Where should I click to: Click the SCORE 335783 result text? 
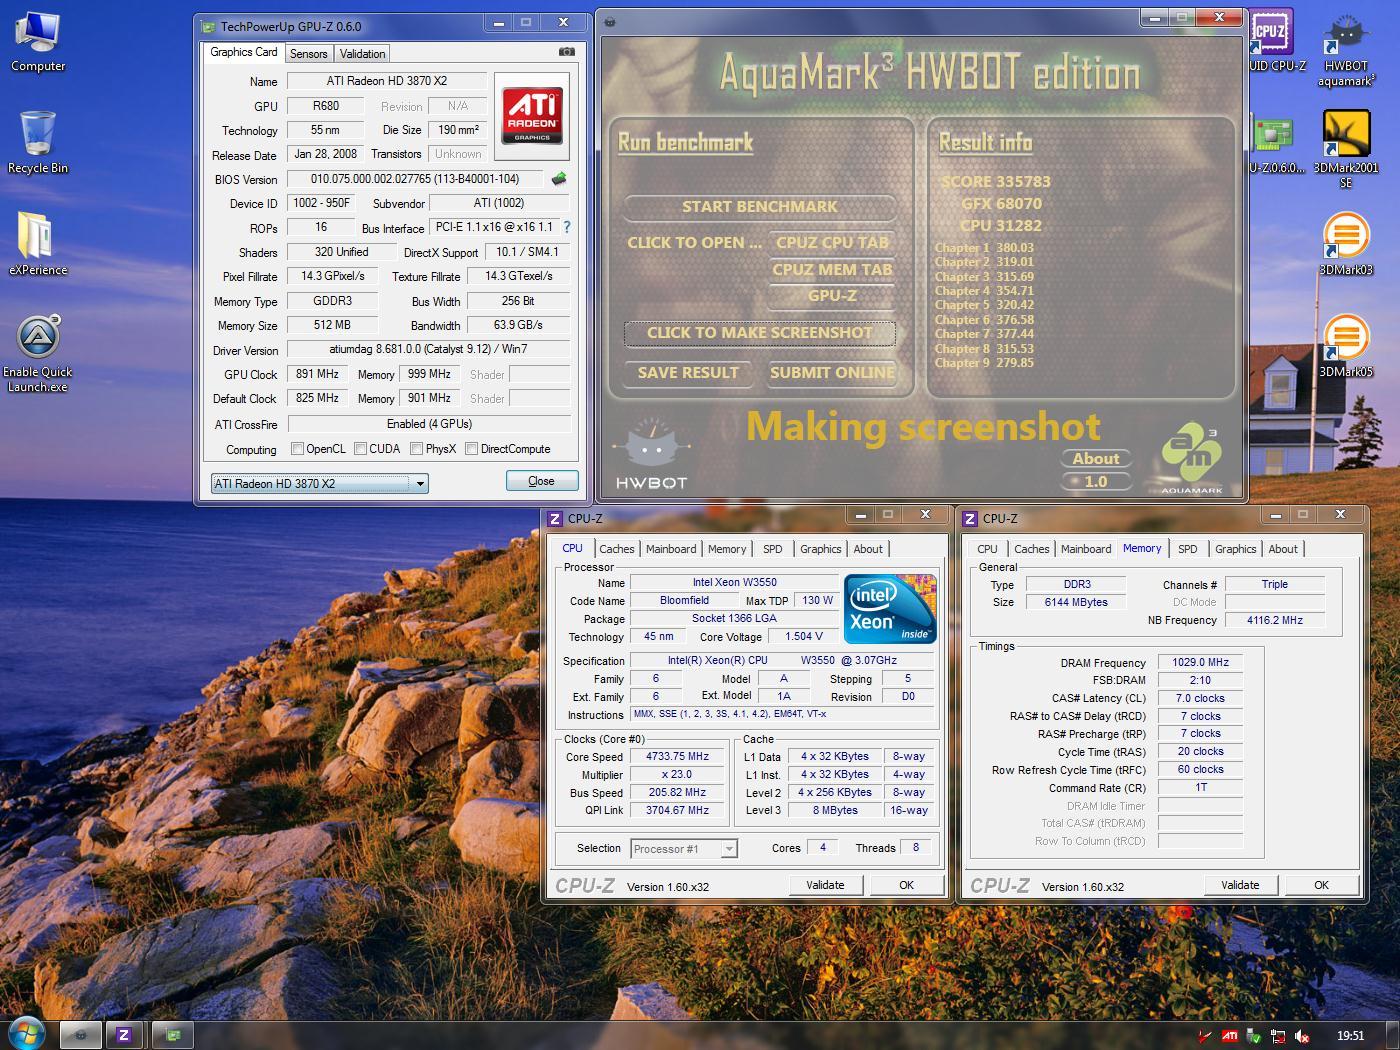tap(996, 182)
